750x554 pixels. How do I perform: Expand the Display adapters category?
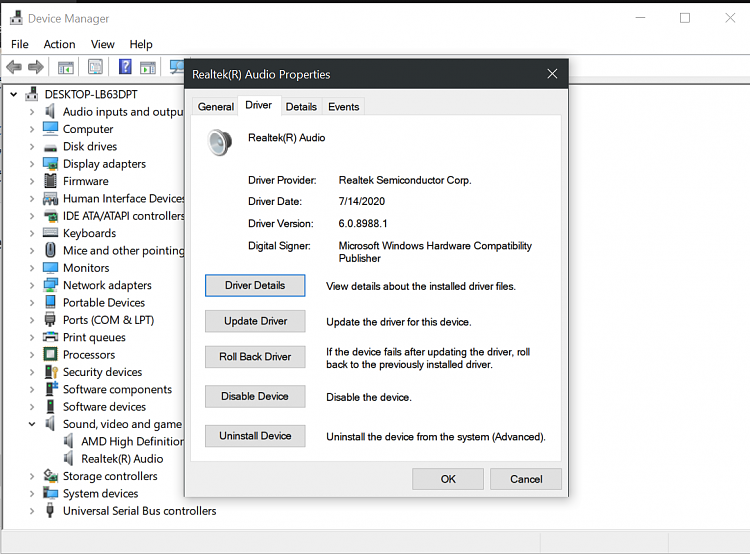coord(32,164)
